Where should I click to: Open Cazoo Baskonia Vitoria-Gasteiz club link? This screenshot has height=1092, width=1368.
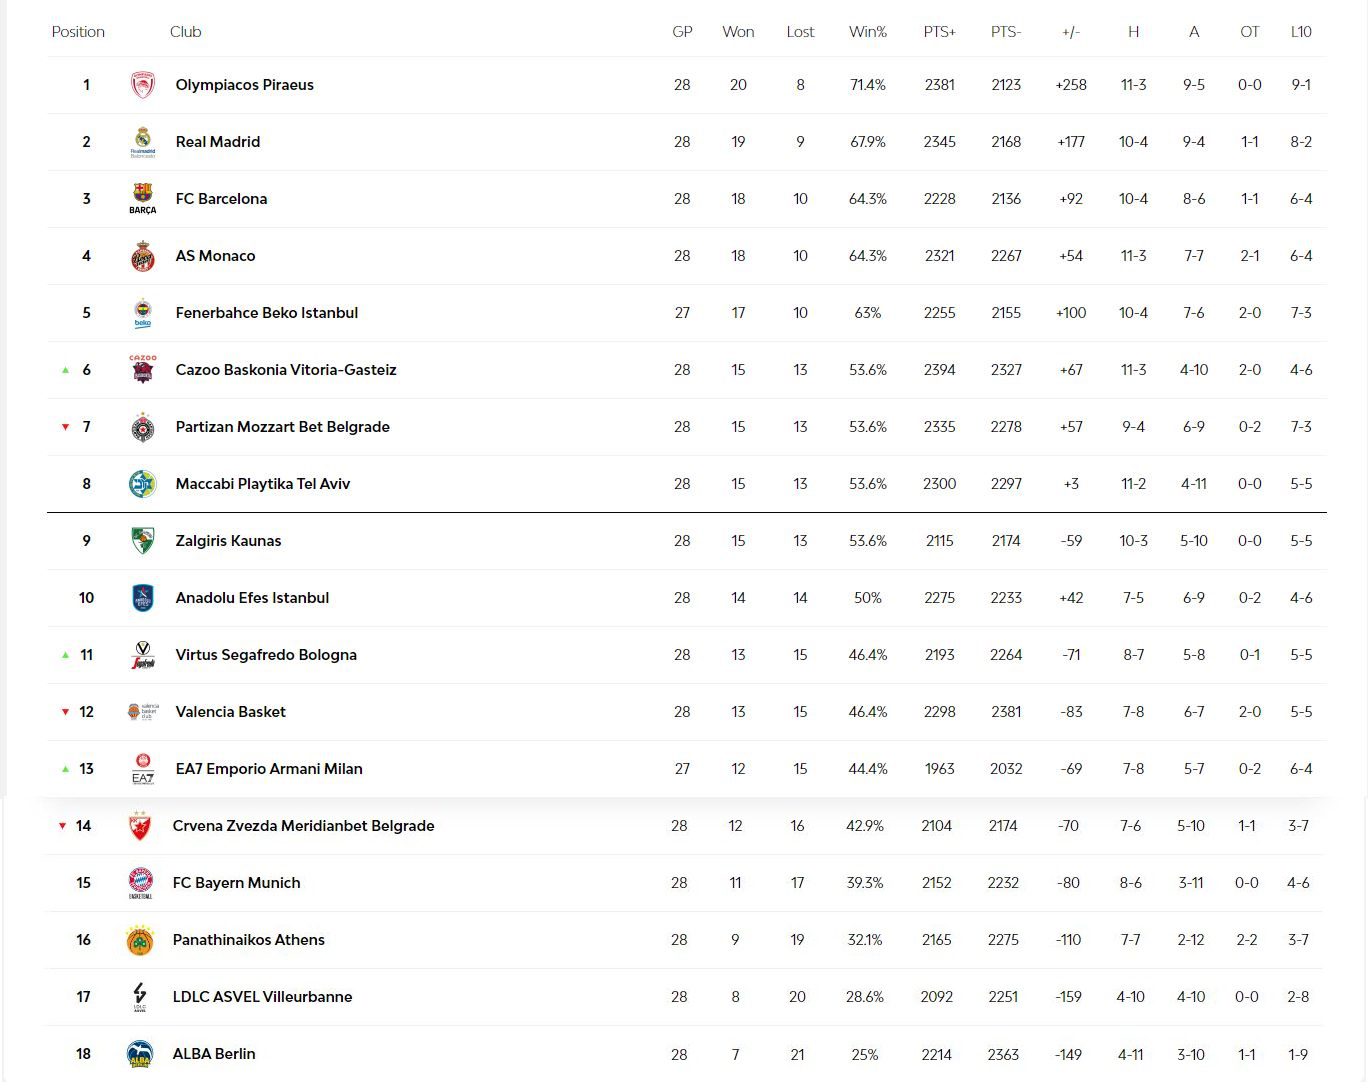286,370
